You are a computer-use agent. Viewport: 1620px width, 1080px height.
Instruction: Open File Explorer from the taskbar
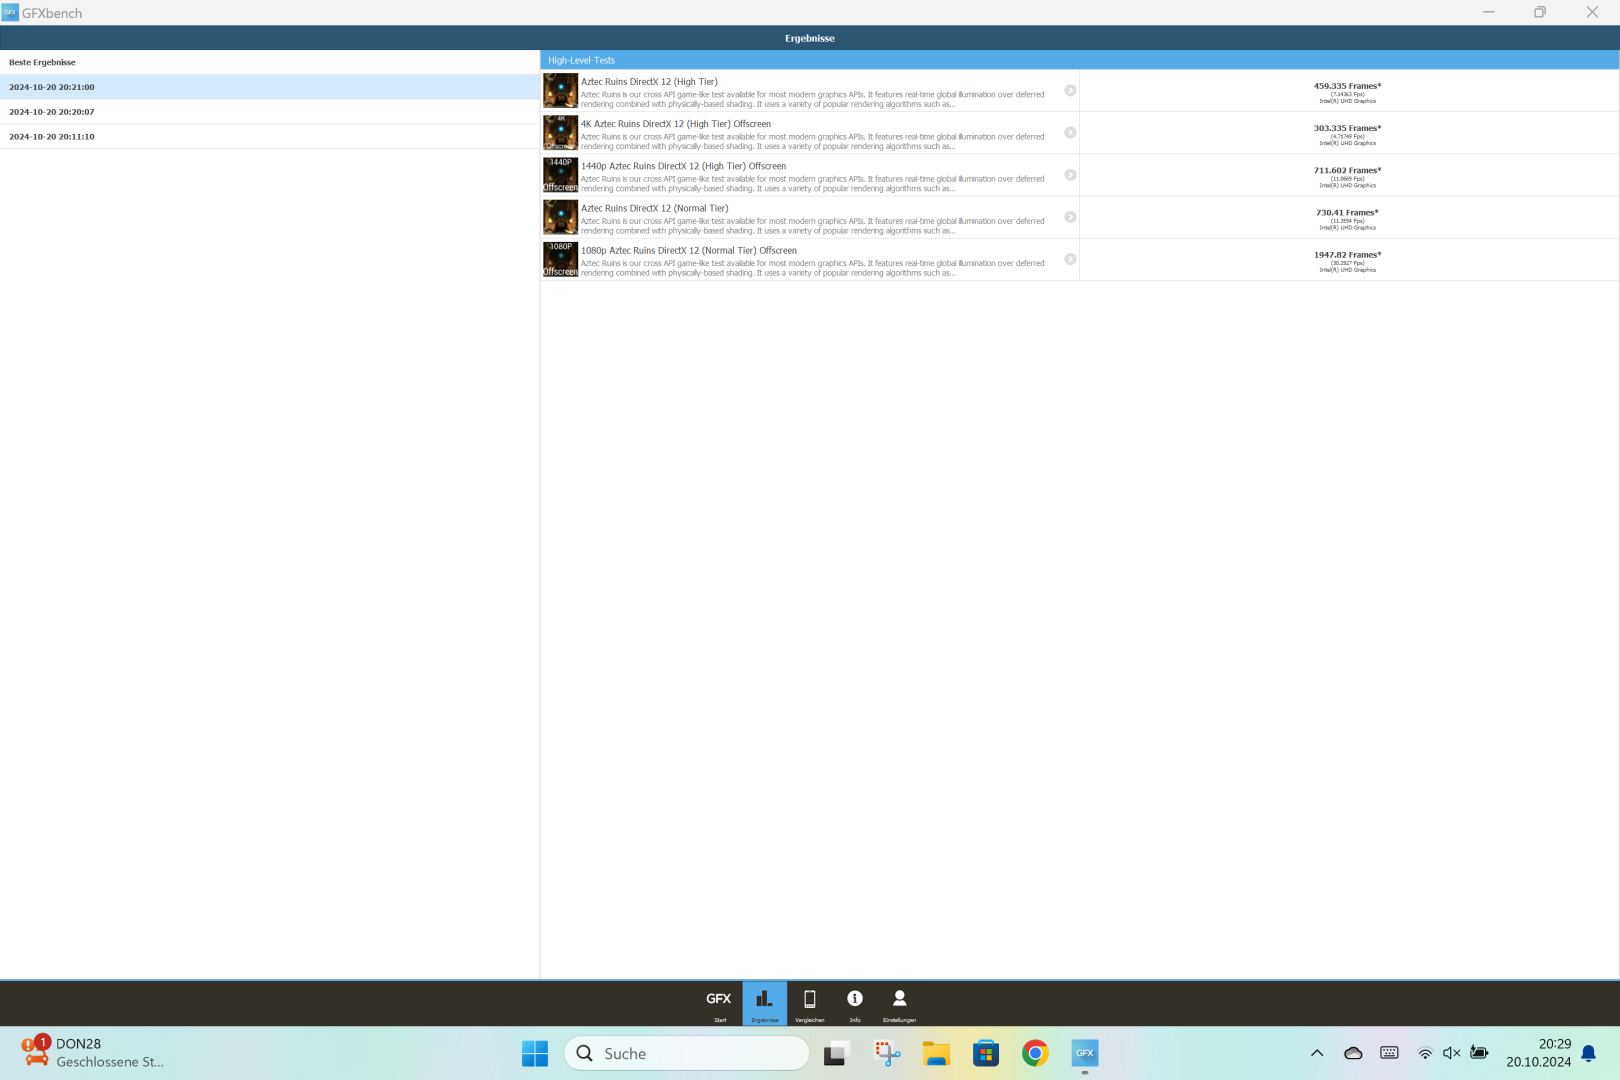(936, 1053)
